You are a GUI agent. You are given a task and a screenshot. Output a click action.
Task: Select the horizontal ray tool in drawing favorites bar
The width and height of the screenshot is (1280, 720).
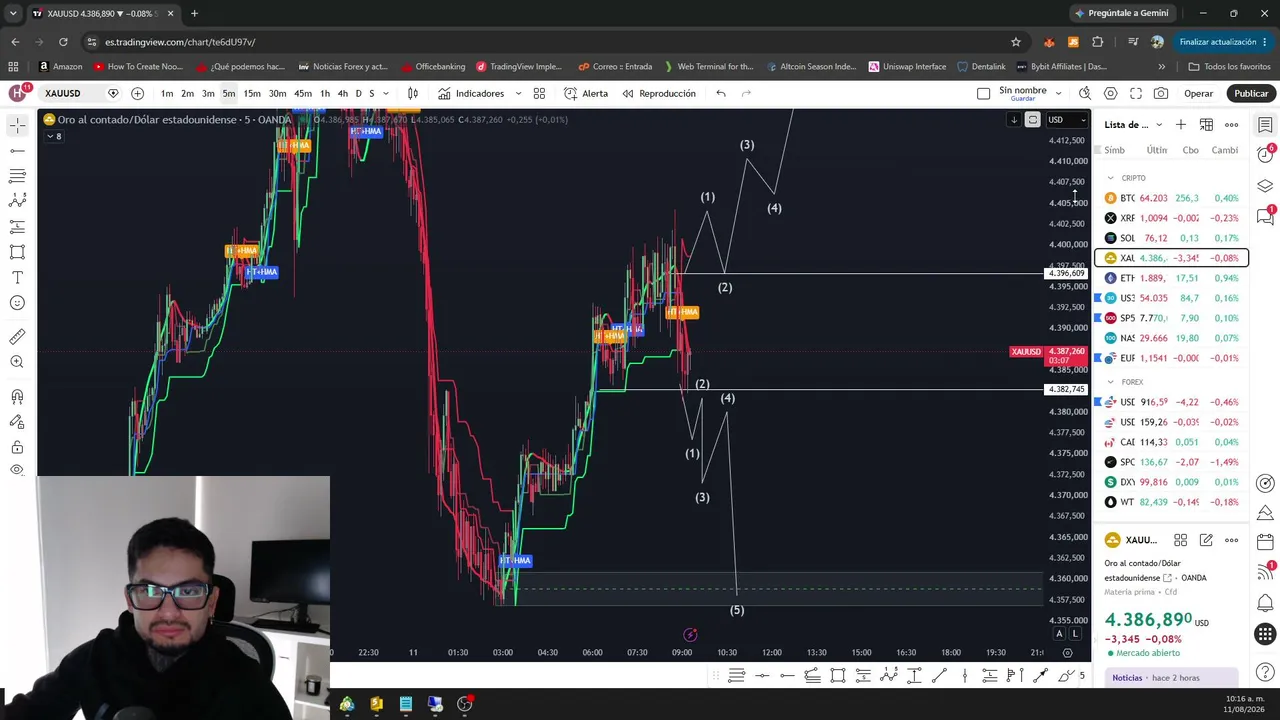point(787,676)
